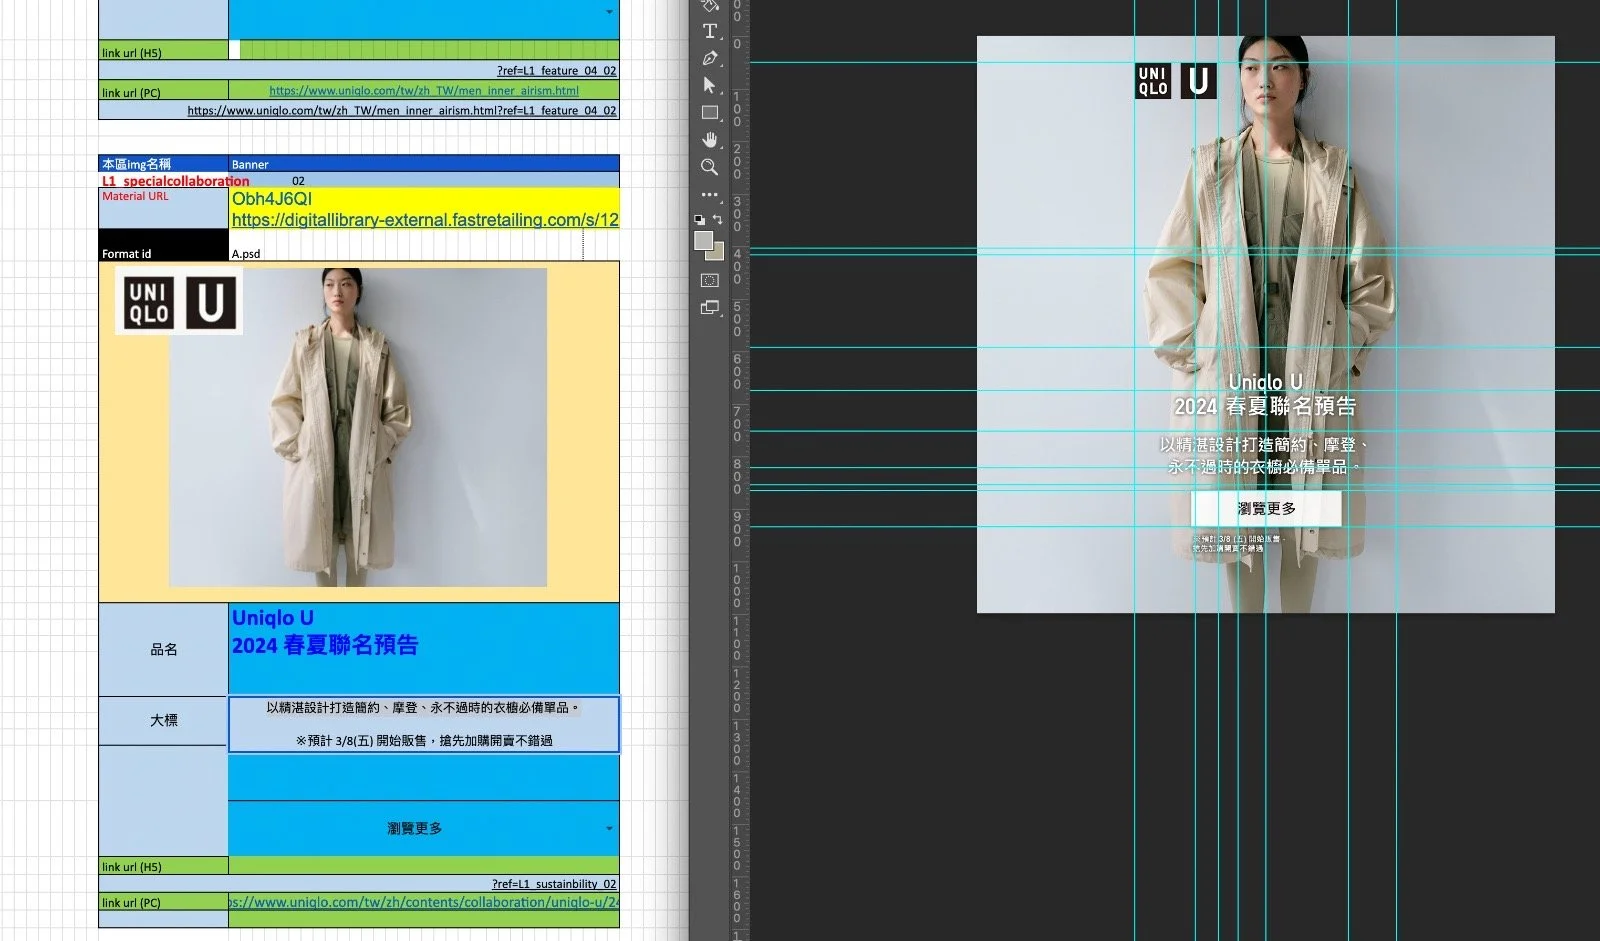The height and width of the screenshot is (941, 1600).
Task: Open the digitallibrary-external.fastretailing.com link
Action: [x=425, y=220]
